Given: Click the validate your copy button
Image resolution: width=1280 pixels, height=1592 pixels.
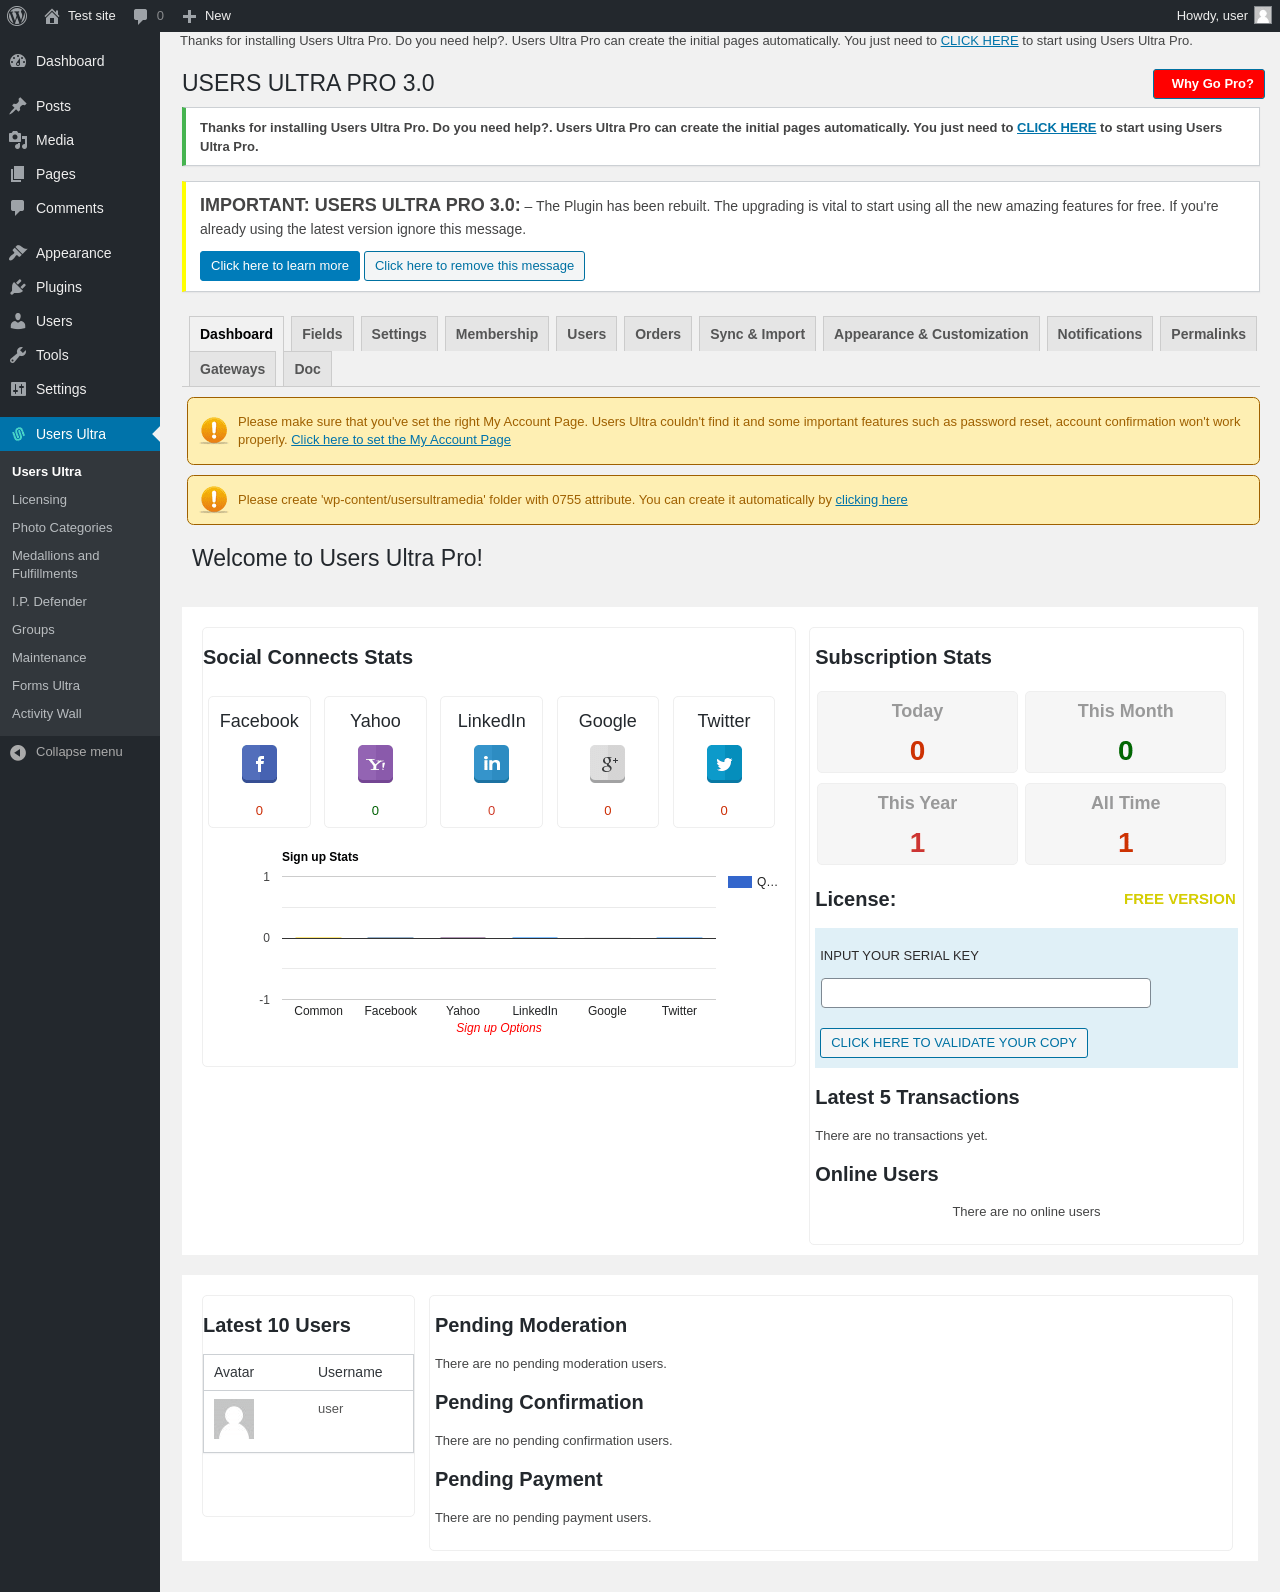Looking at the screenshot, I should tap(954, 1043).
